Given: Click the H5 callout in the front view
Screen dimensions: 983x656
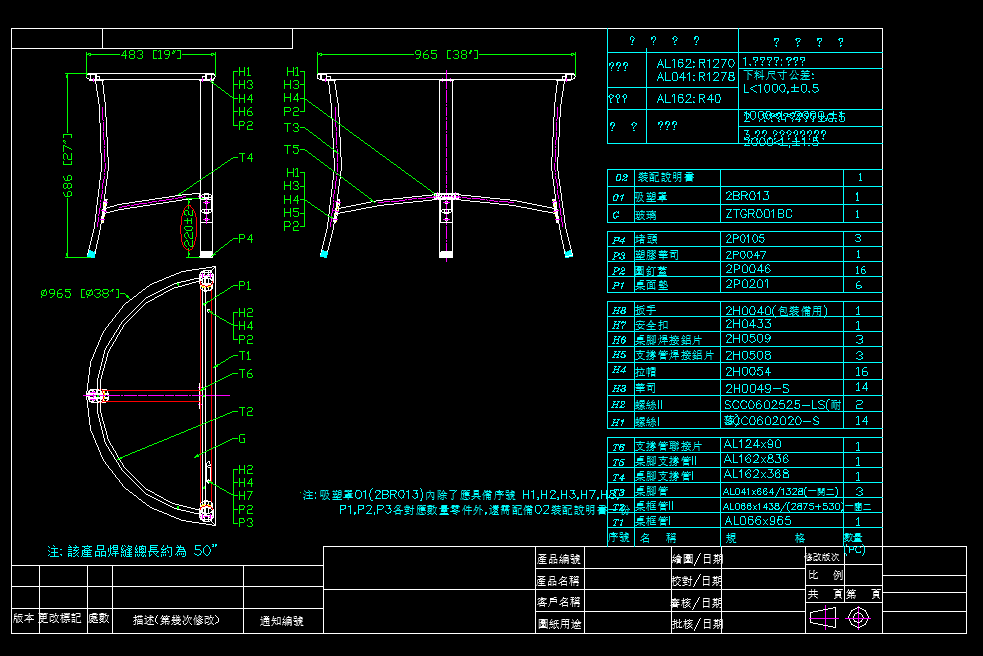Looking at the screenshot, I should pyautogui.click(x=291, y=213).
